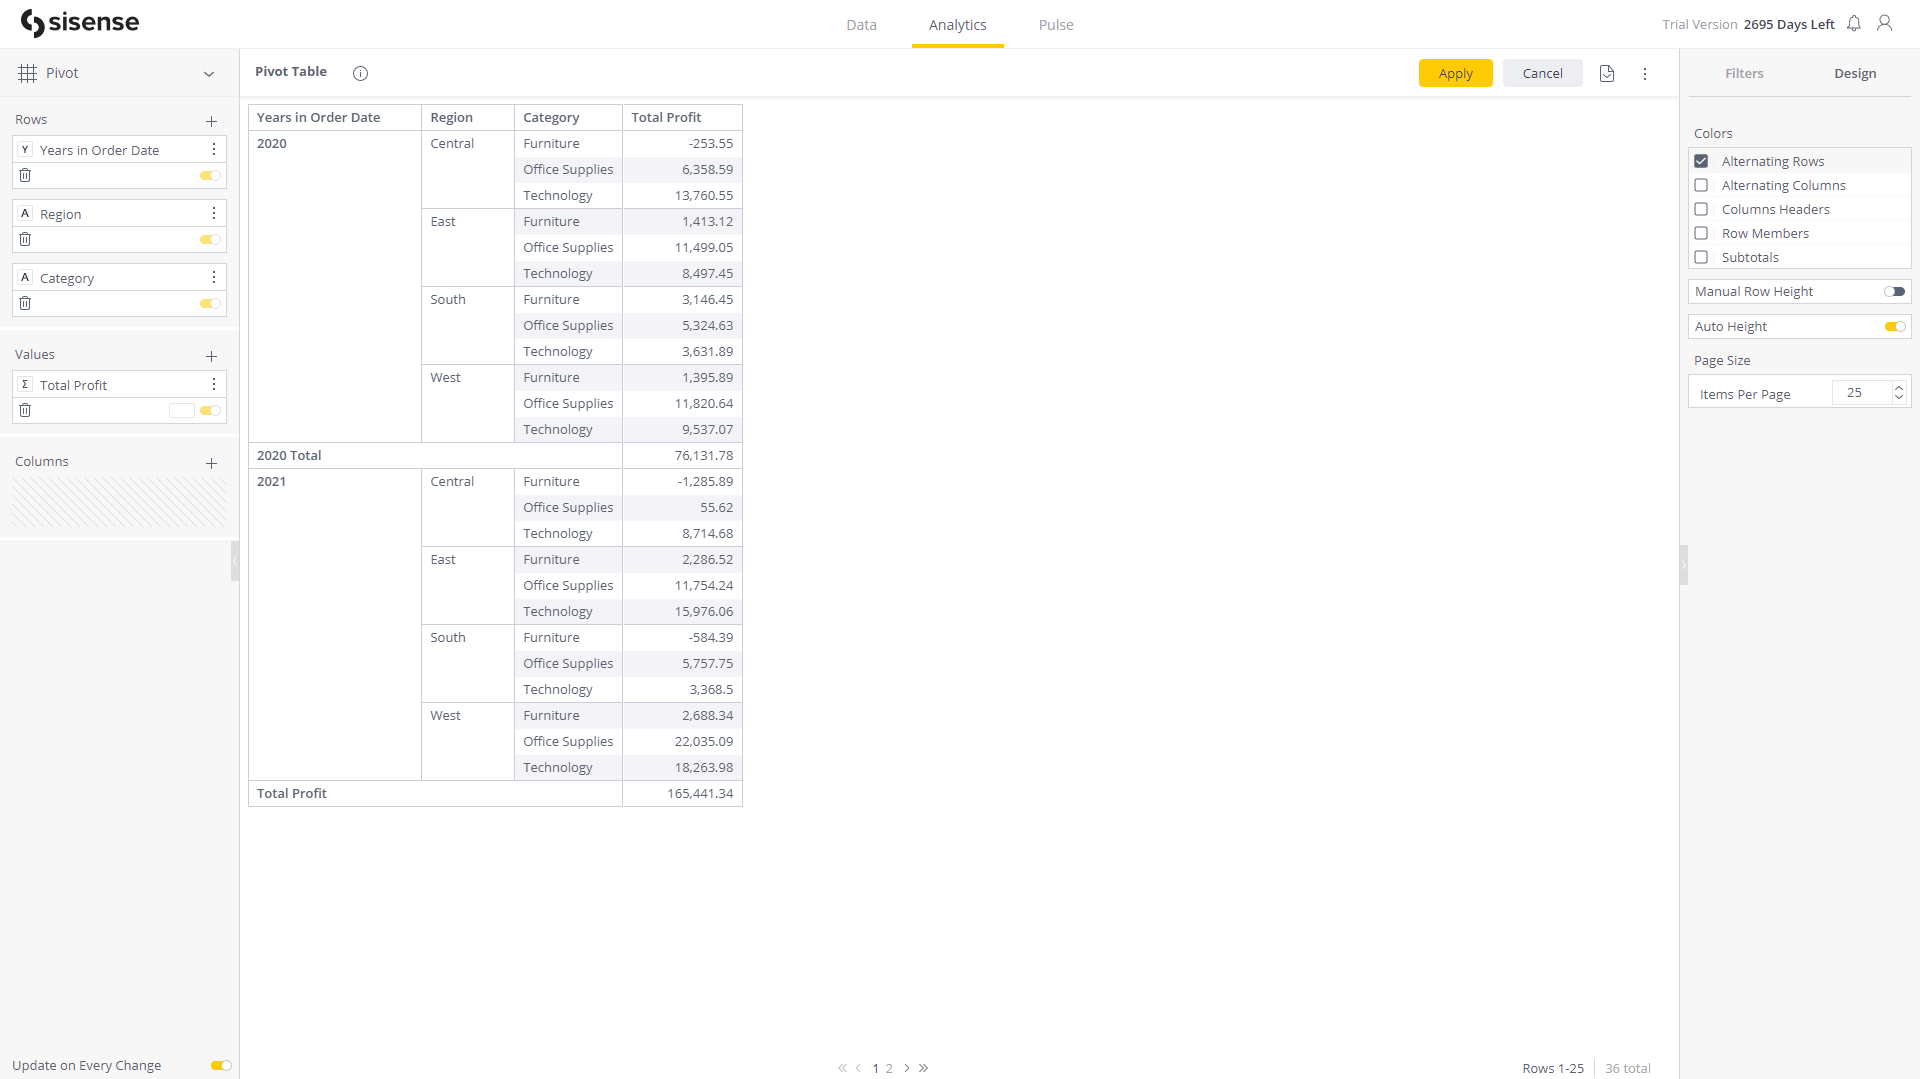Image resolution: width=1920 pixels, height=1079 pixels.
Task: Open the Filters tab
Action: [1744, 73]
